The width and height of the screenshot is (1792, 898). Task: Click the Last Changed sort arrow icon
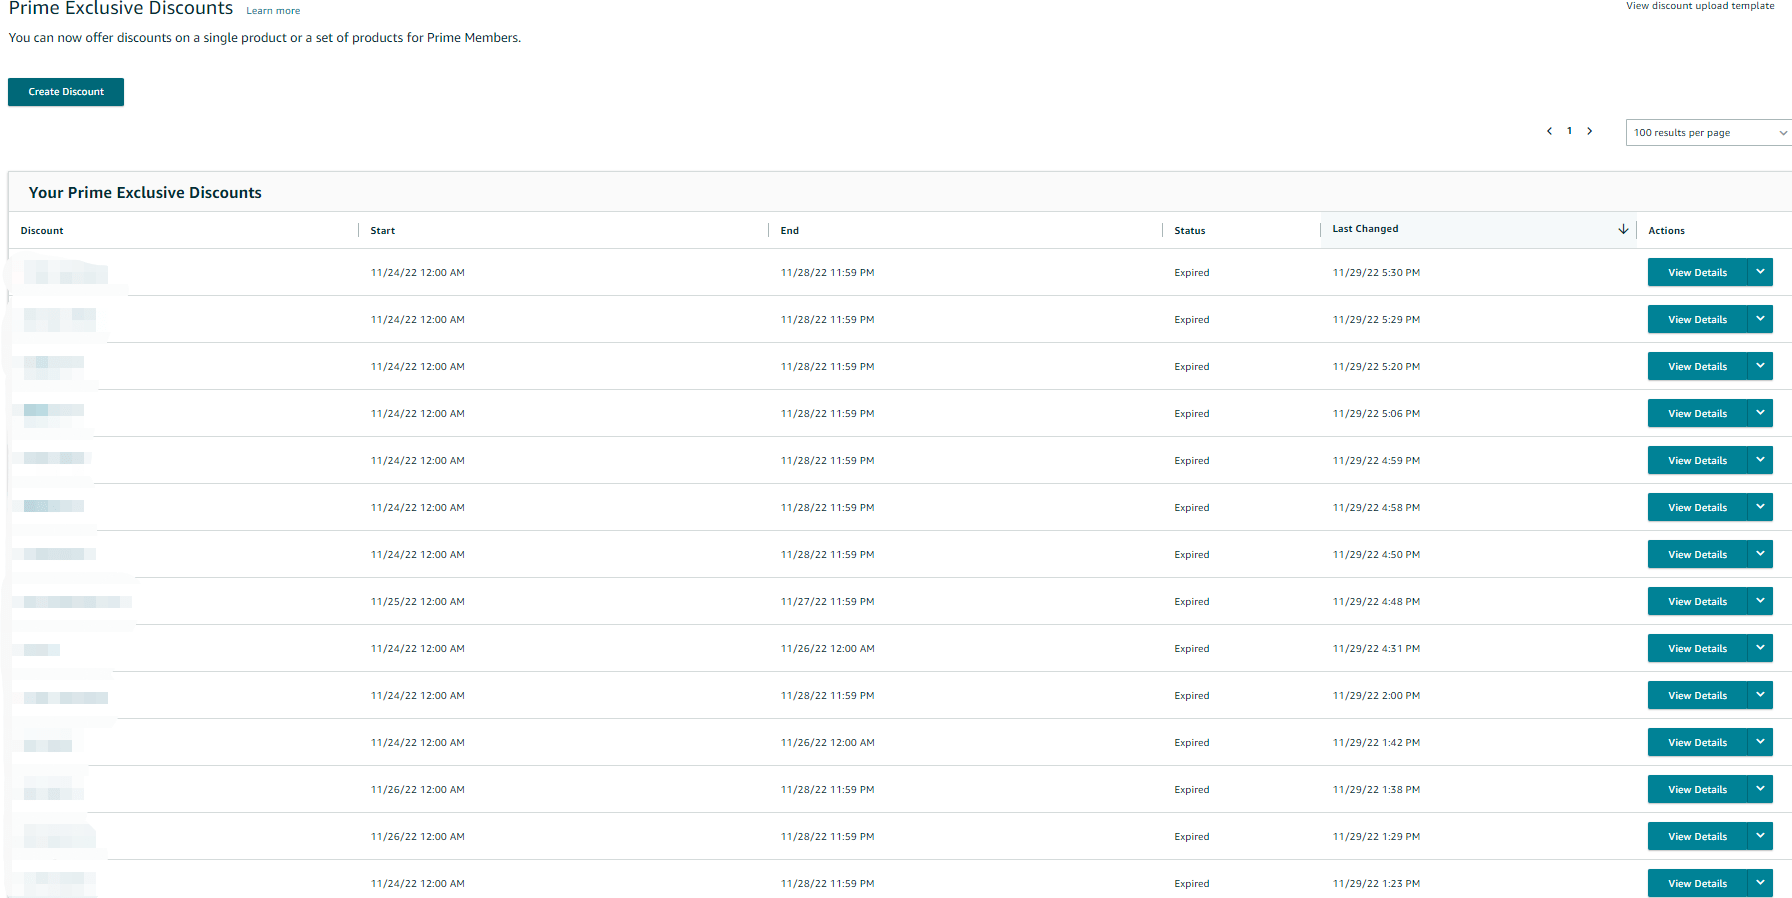(1623, 229)
